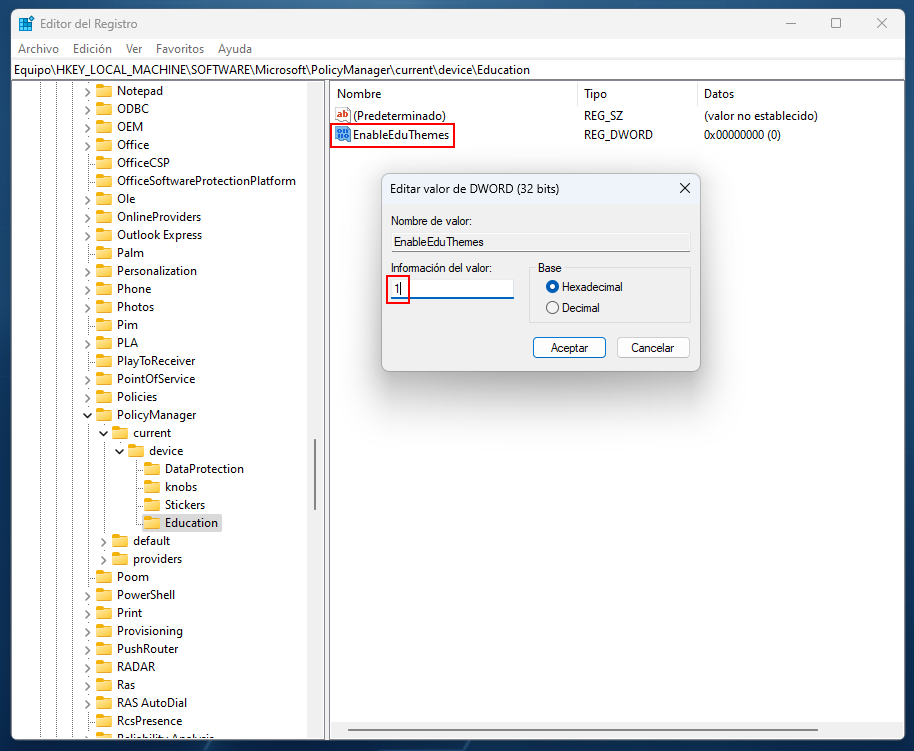Click the Personalization folder icon
The width and height of the screenshot is (914, 751).
pos(104,271)
